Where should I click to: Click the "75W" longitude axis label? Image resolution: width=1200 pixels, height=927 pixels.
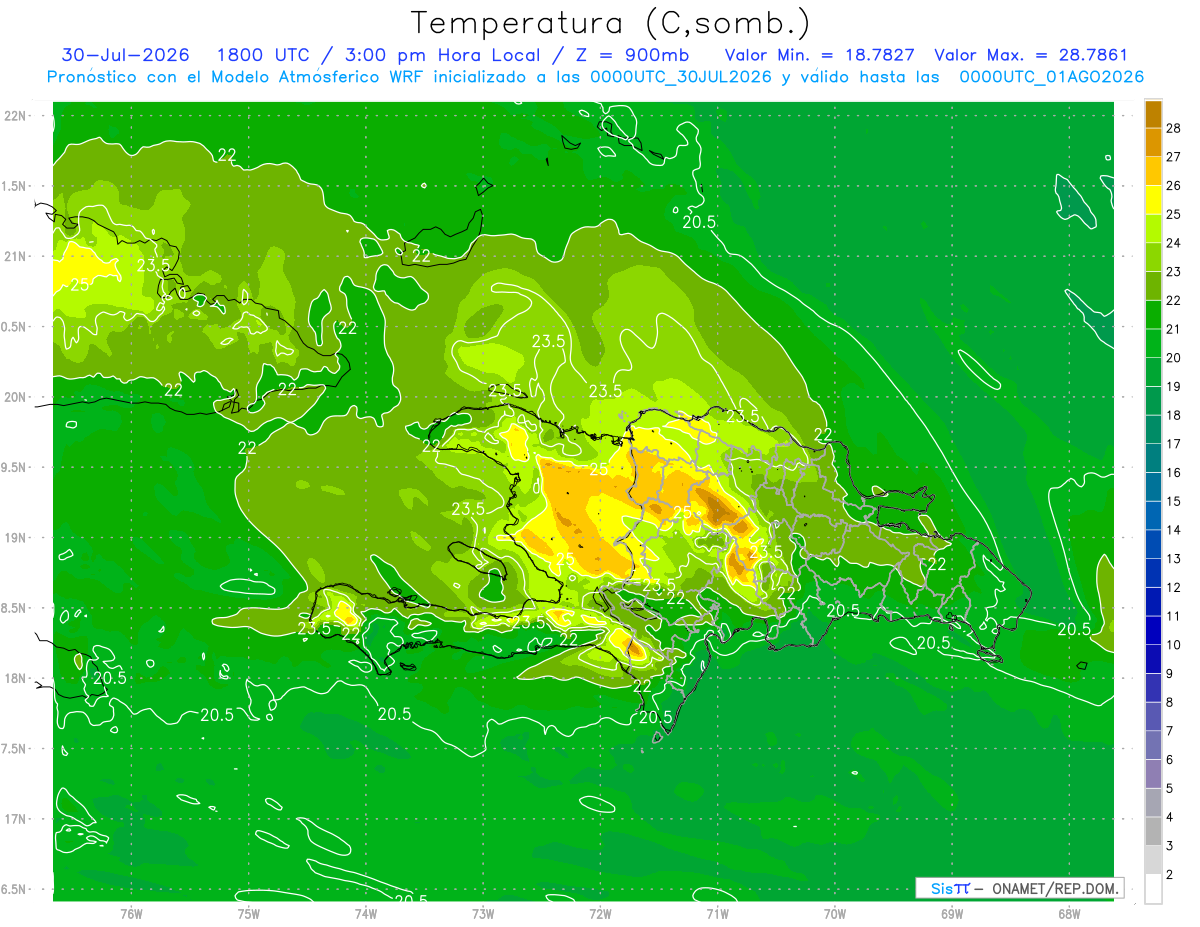(x=249, y=913)
